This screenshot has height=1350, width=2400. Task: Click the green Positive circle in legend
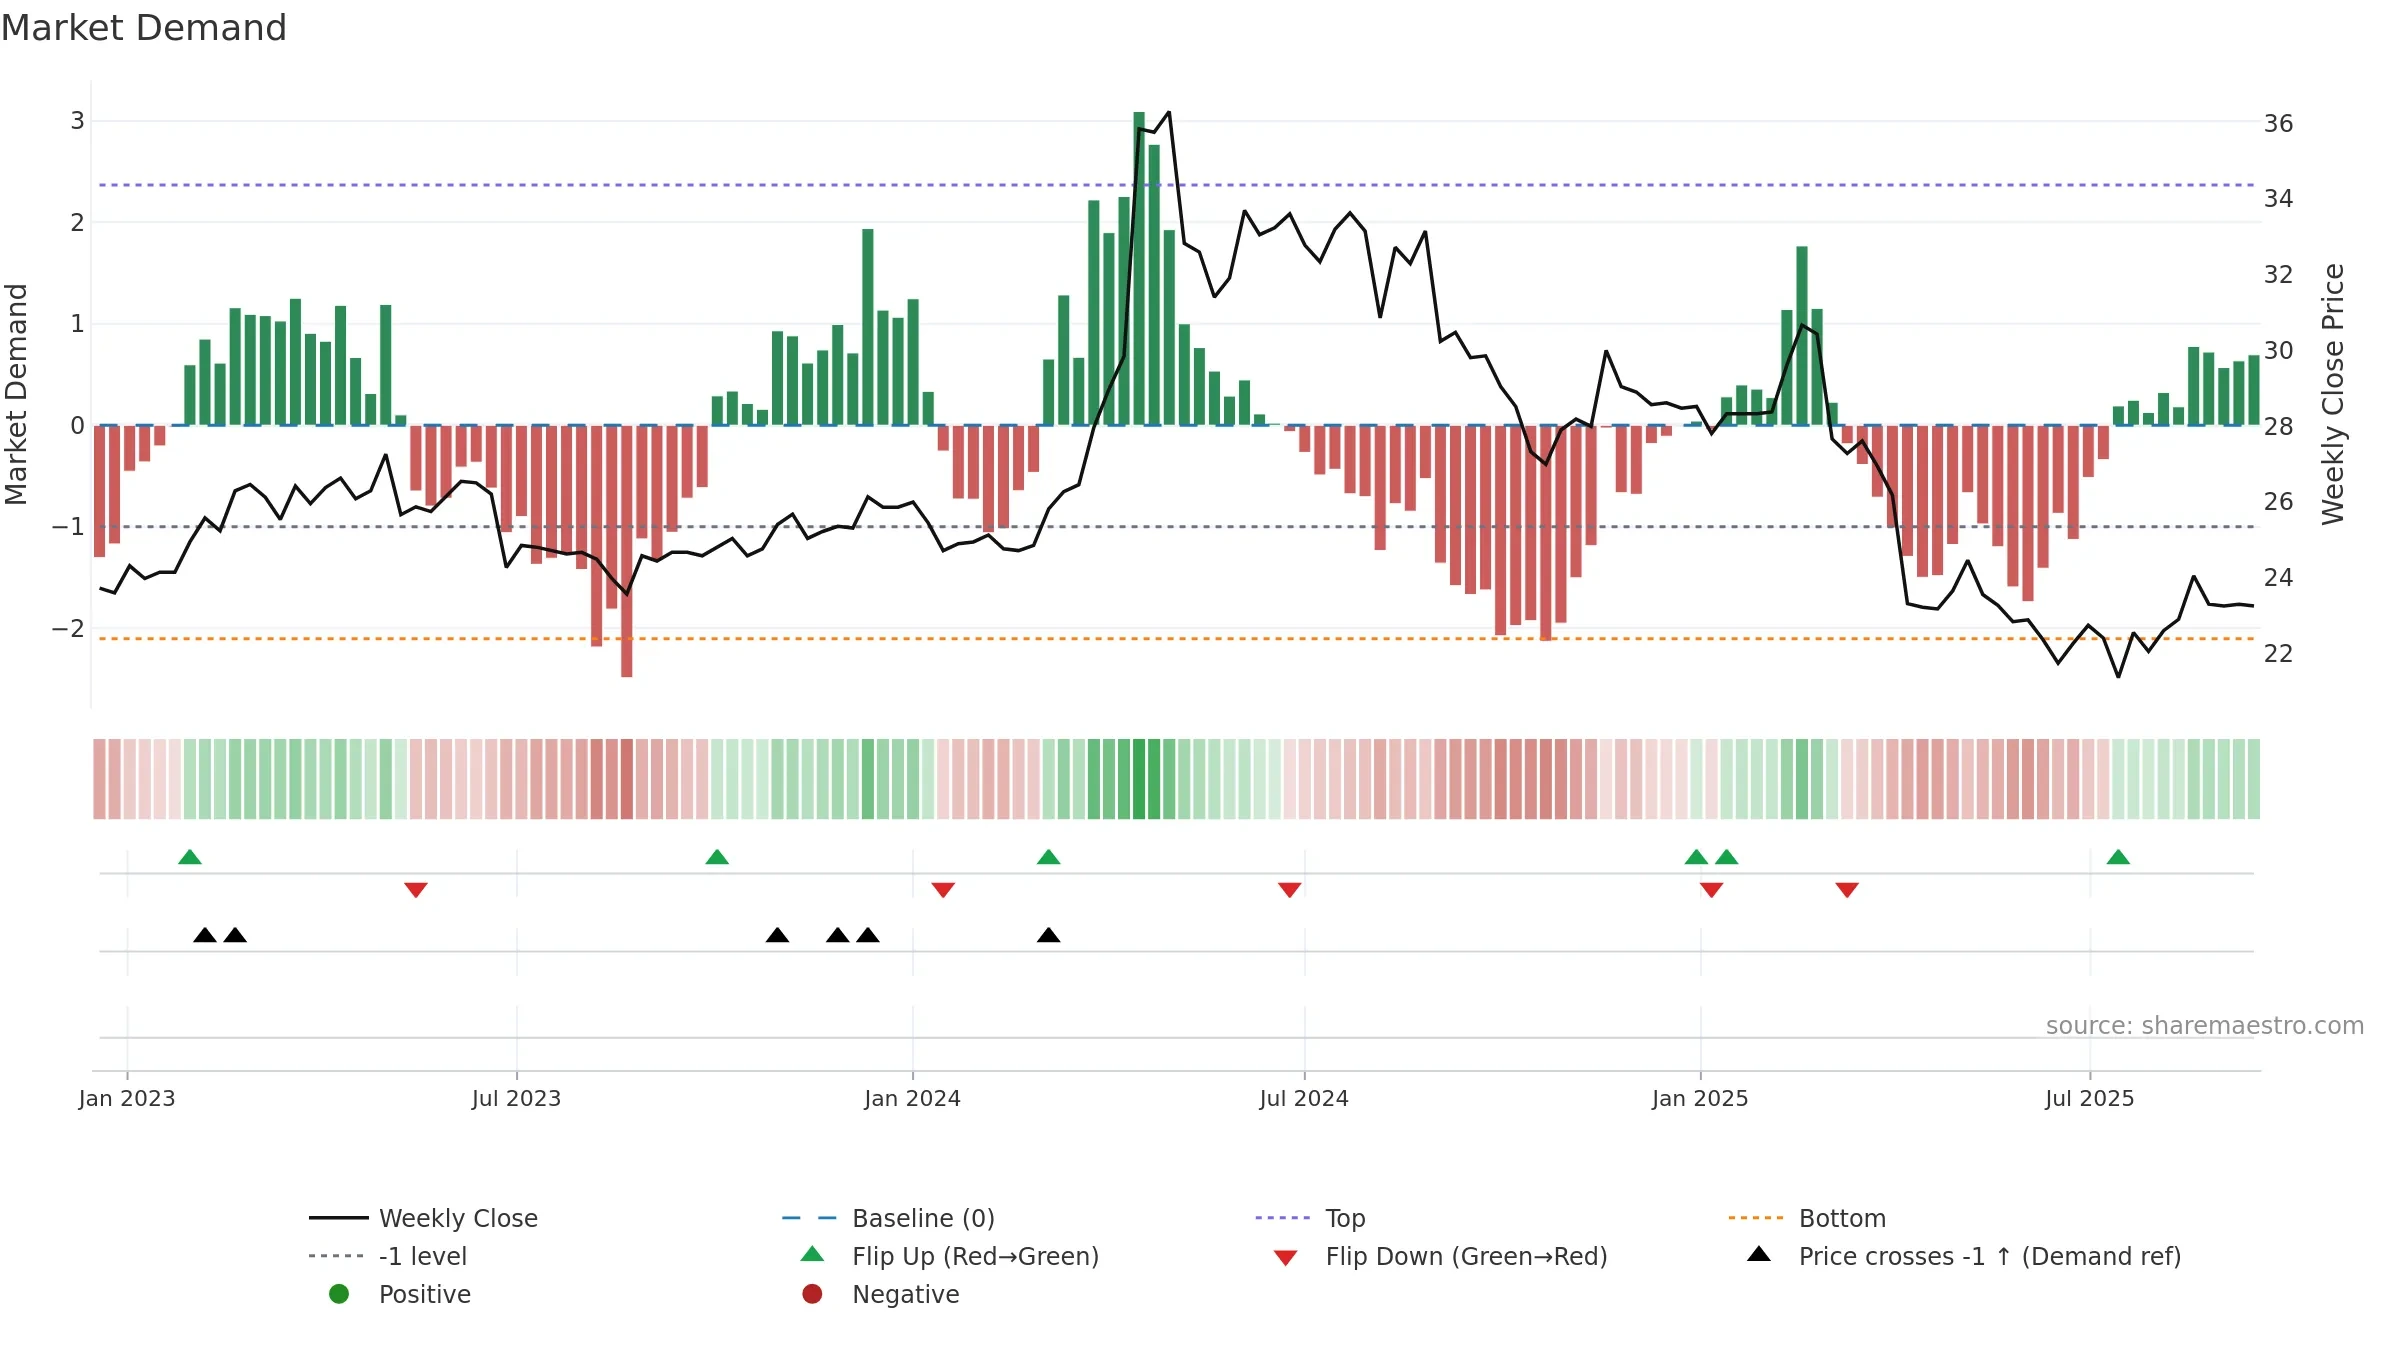pos(339,1294)
